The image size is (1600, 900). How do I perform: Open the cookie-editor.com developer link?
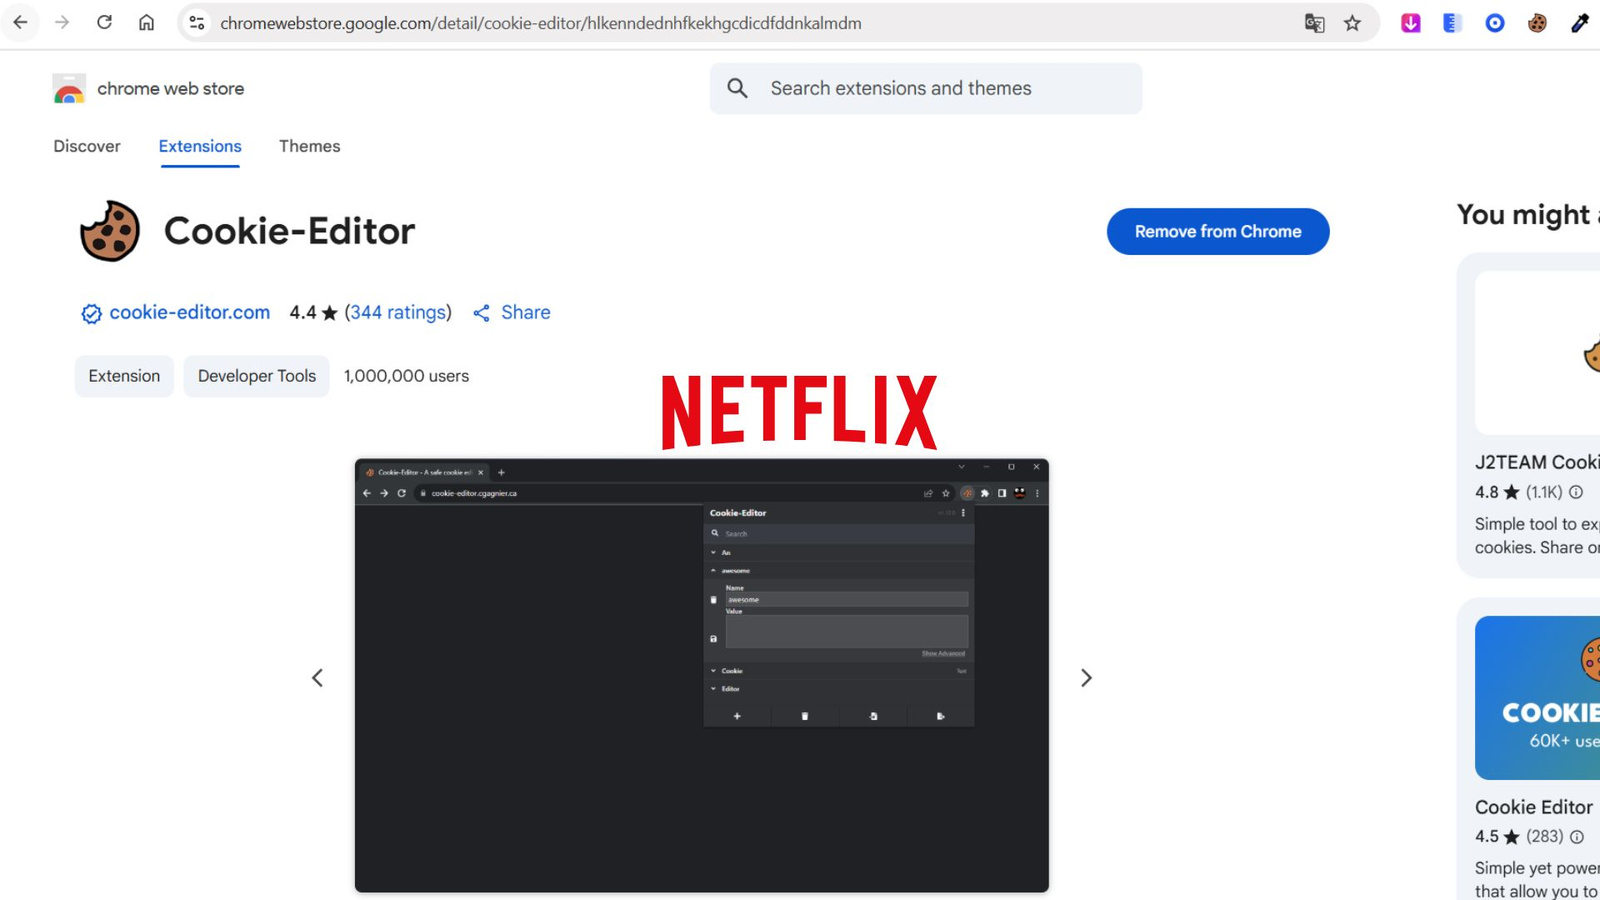189,312
